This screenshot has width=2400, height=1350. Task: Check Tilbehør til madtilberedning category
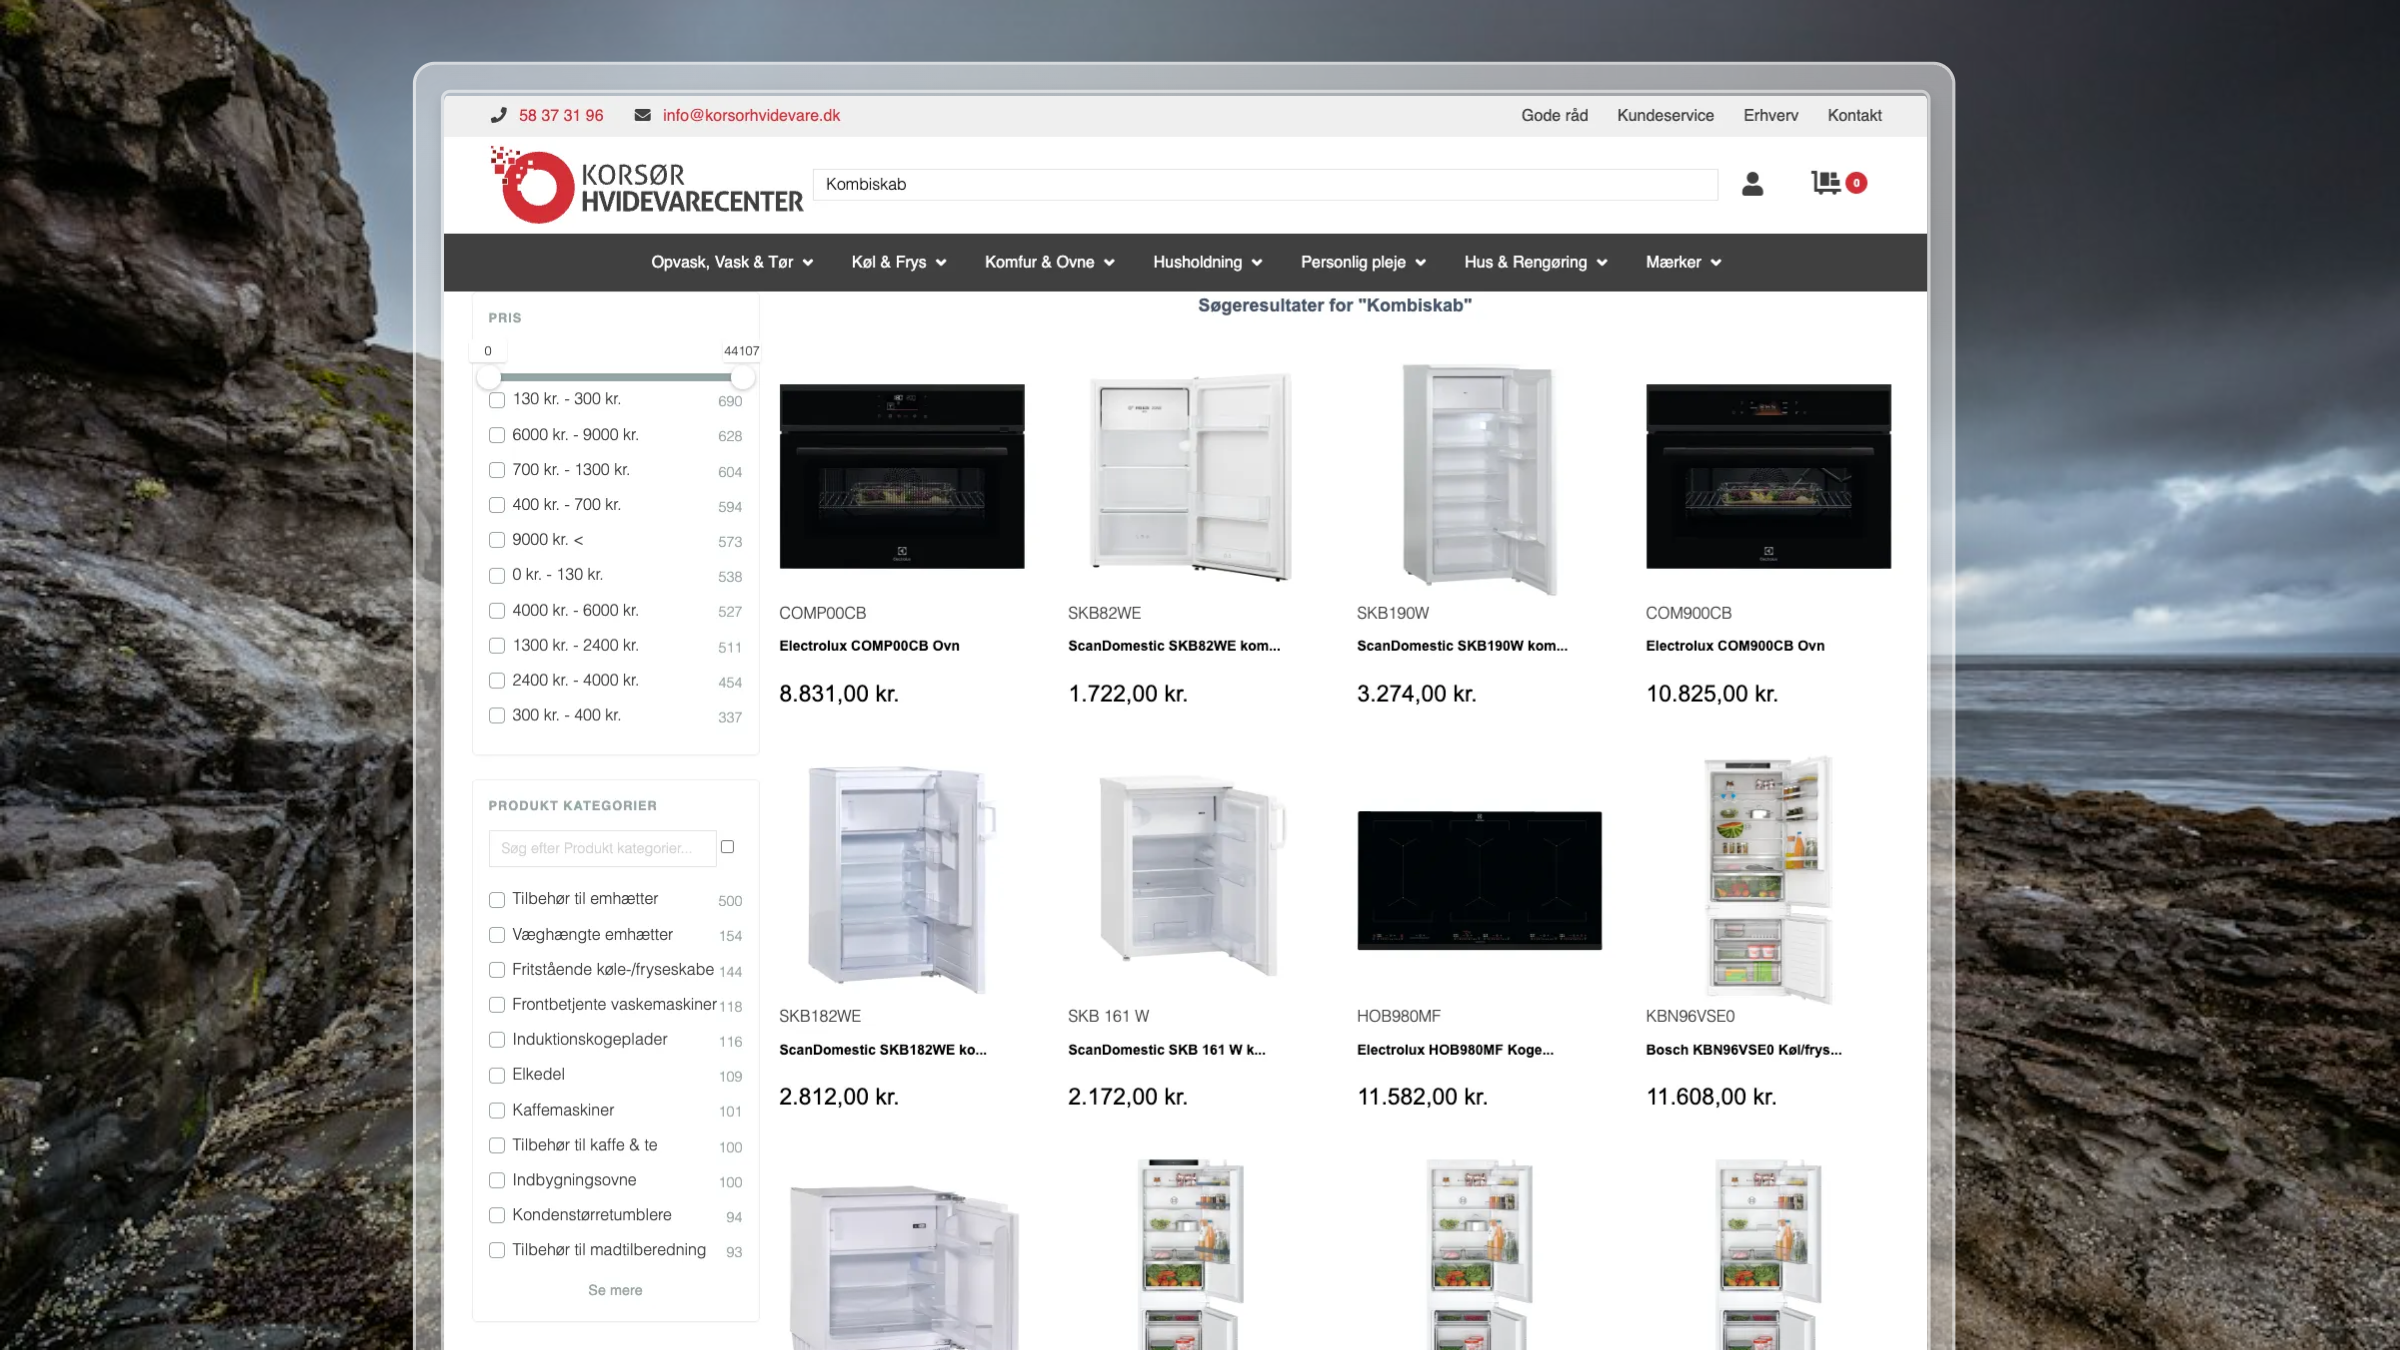point(497,1251)
